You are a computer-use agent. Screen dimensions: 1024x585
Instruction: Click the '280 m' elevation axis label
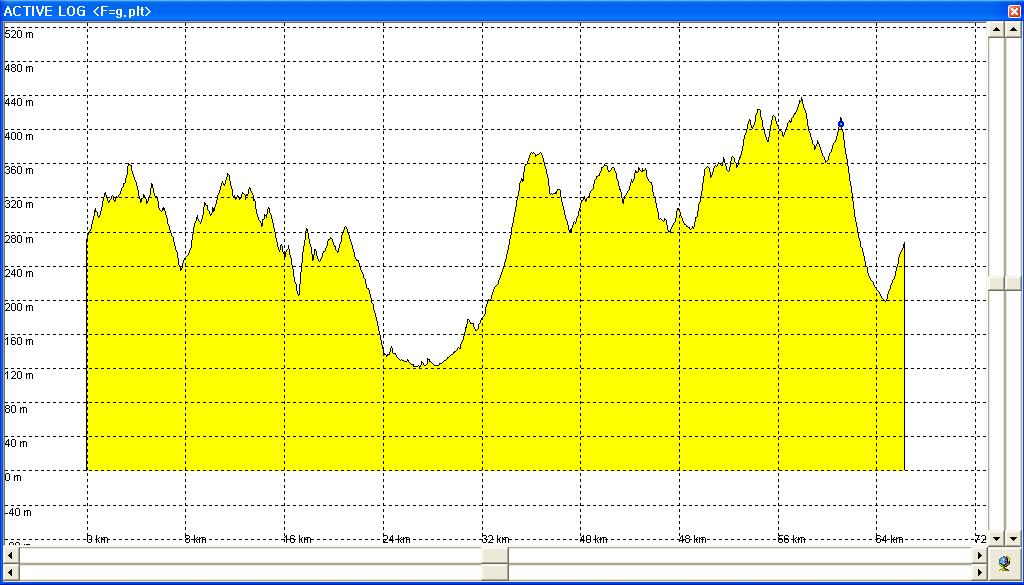tap(18, 238)
